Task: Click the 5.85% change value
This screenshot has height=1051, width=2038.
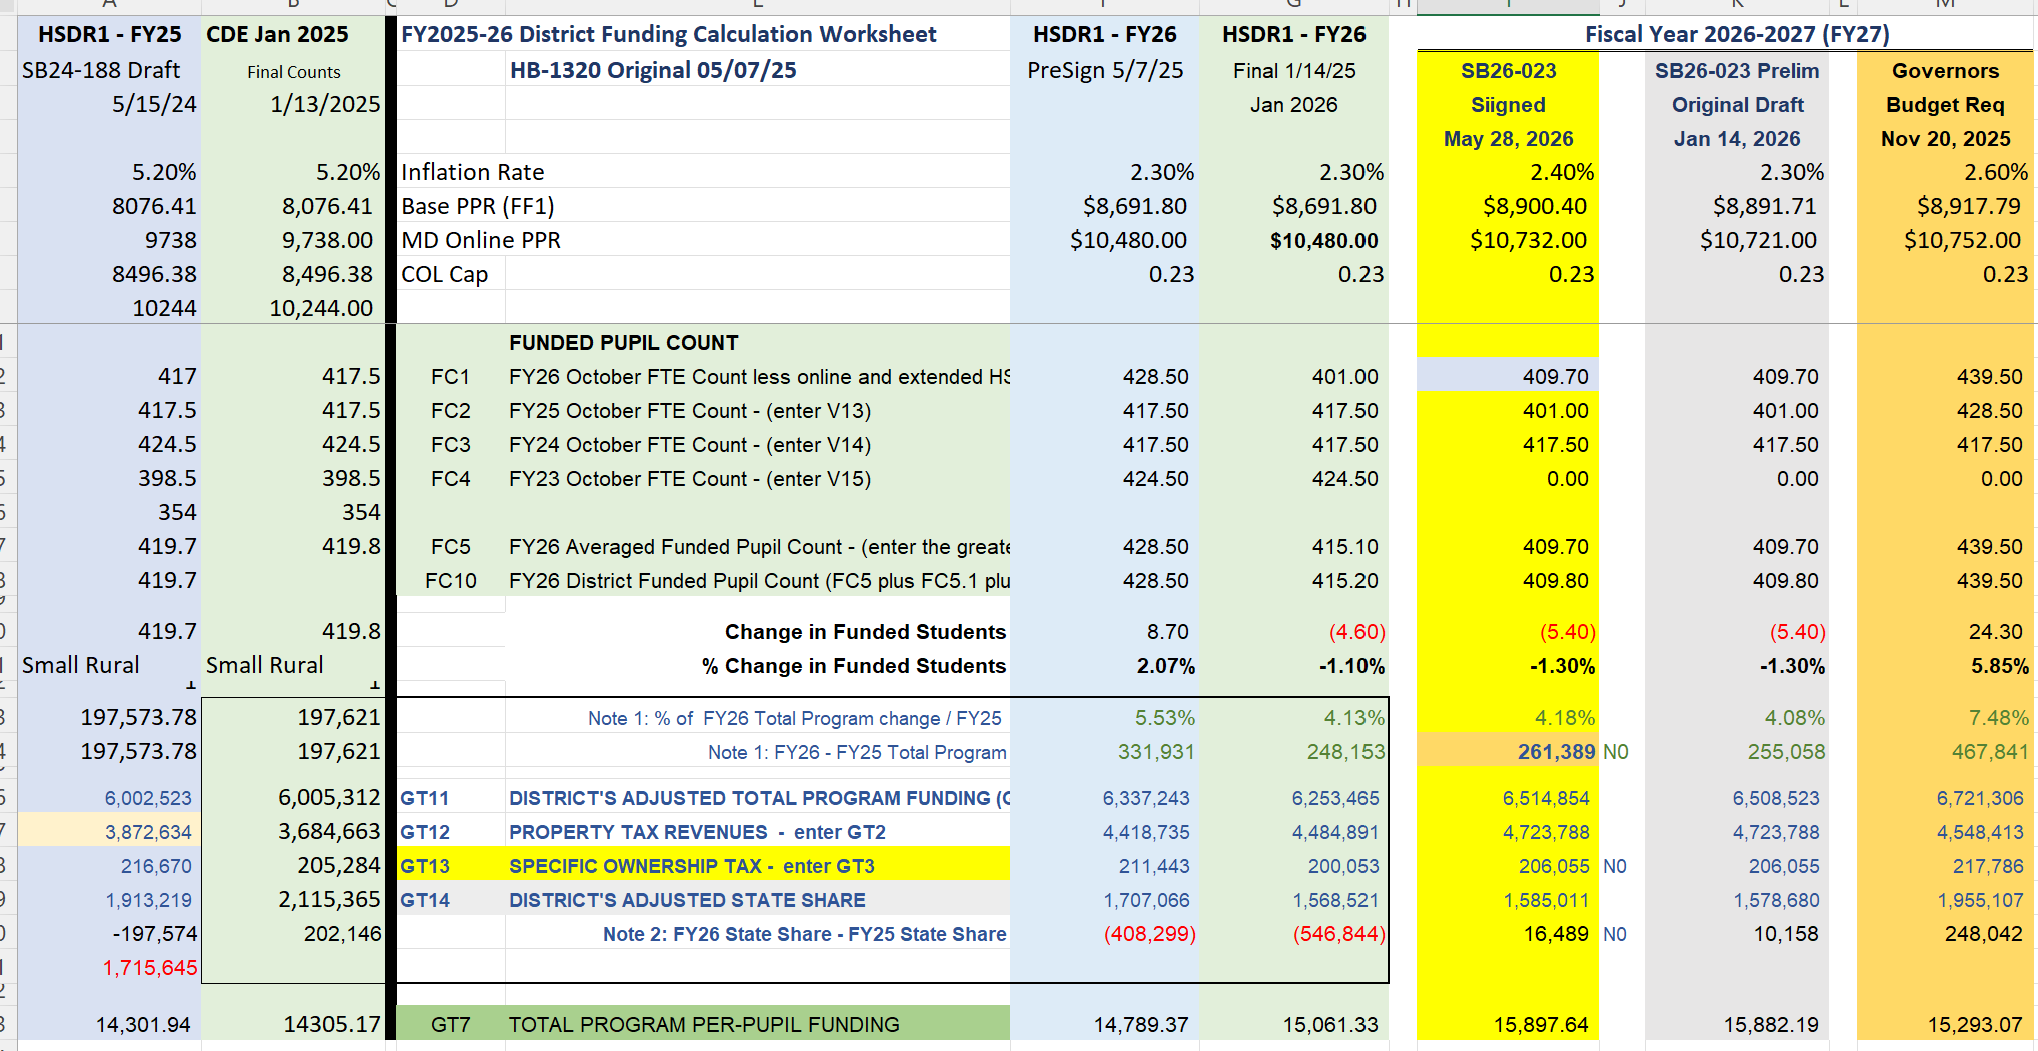Action: click(x=2000, y=666)
